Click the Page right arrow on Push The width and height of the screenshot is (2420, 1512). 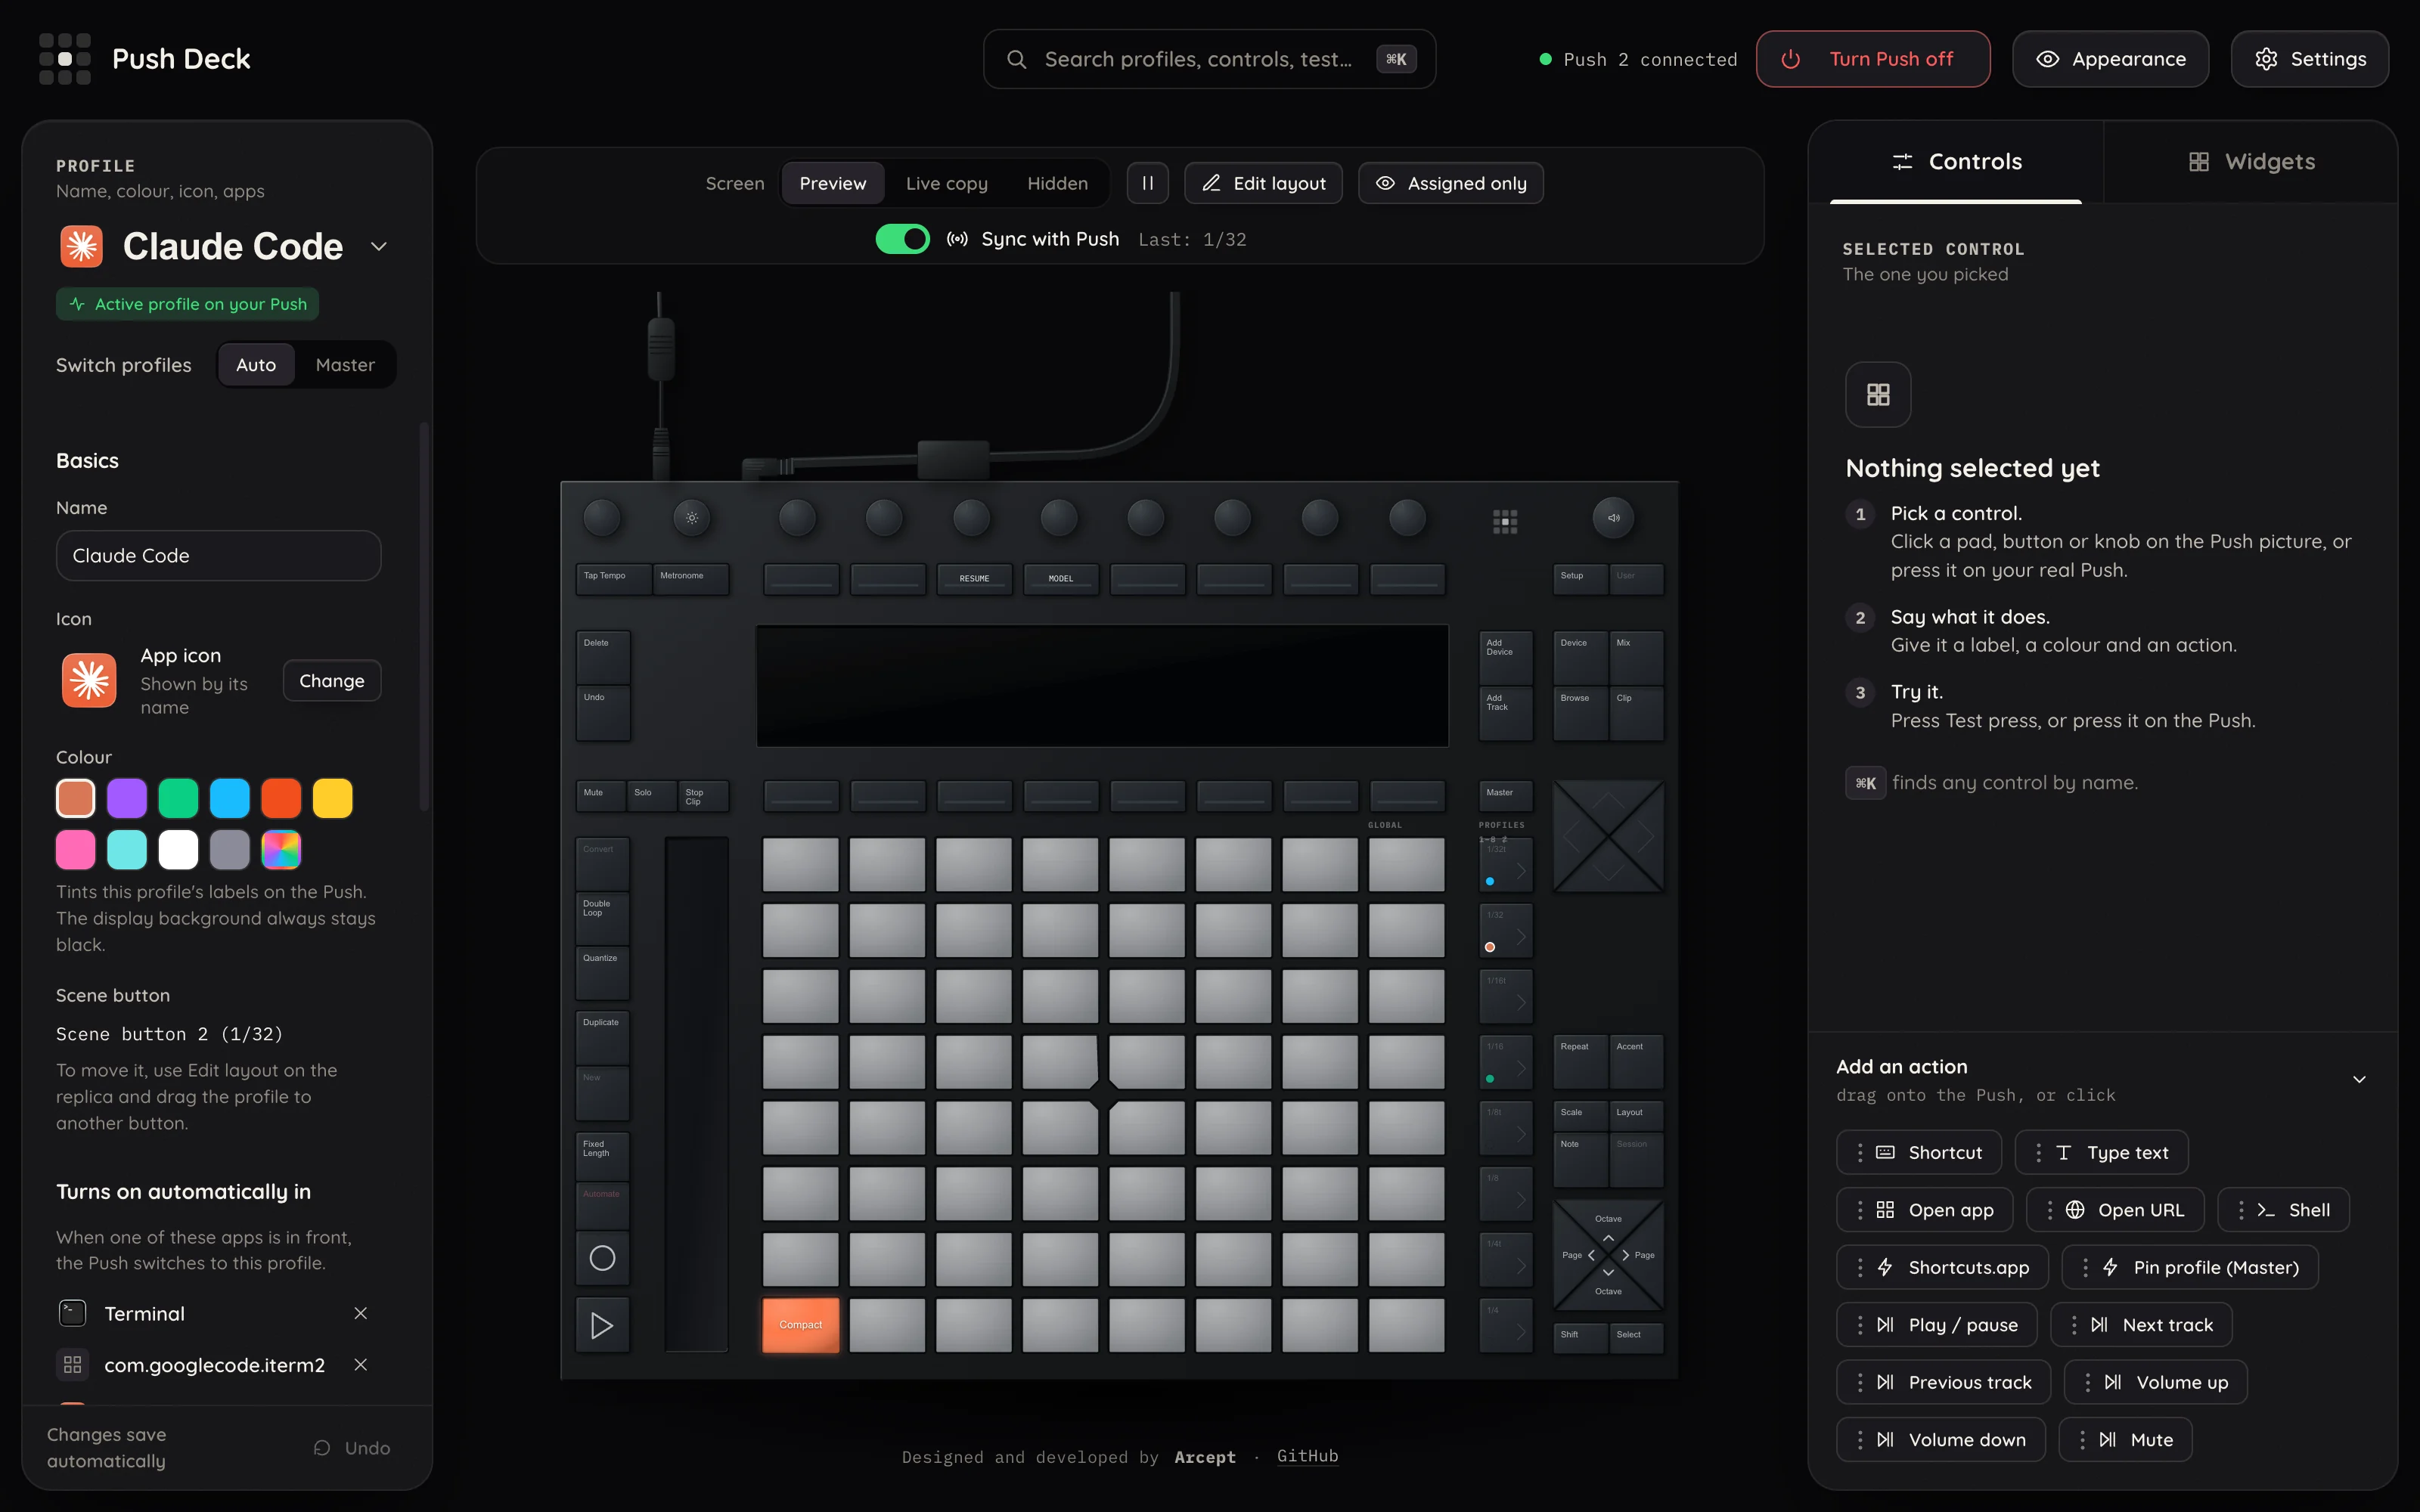(1626, 1255)
